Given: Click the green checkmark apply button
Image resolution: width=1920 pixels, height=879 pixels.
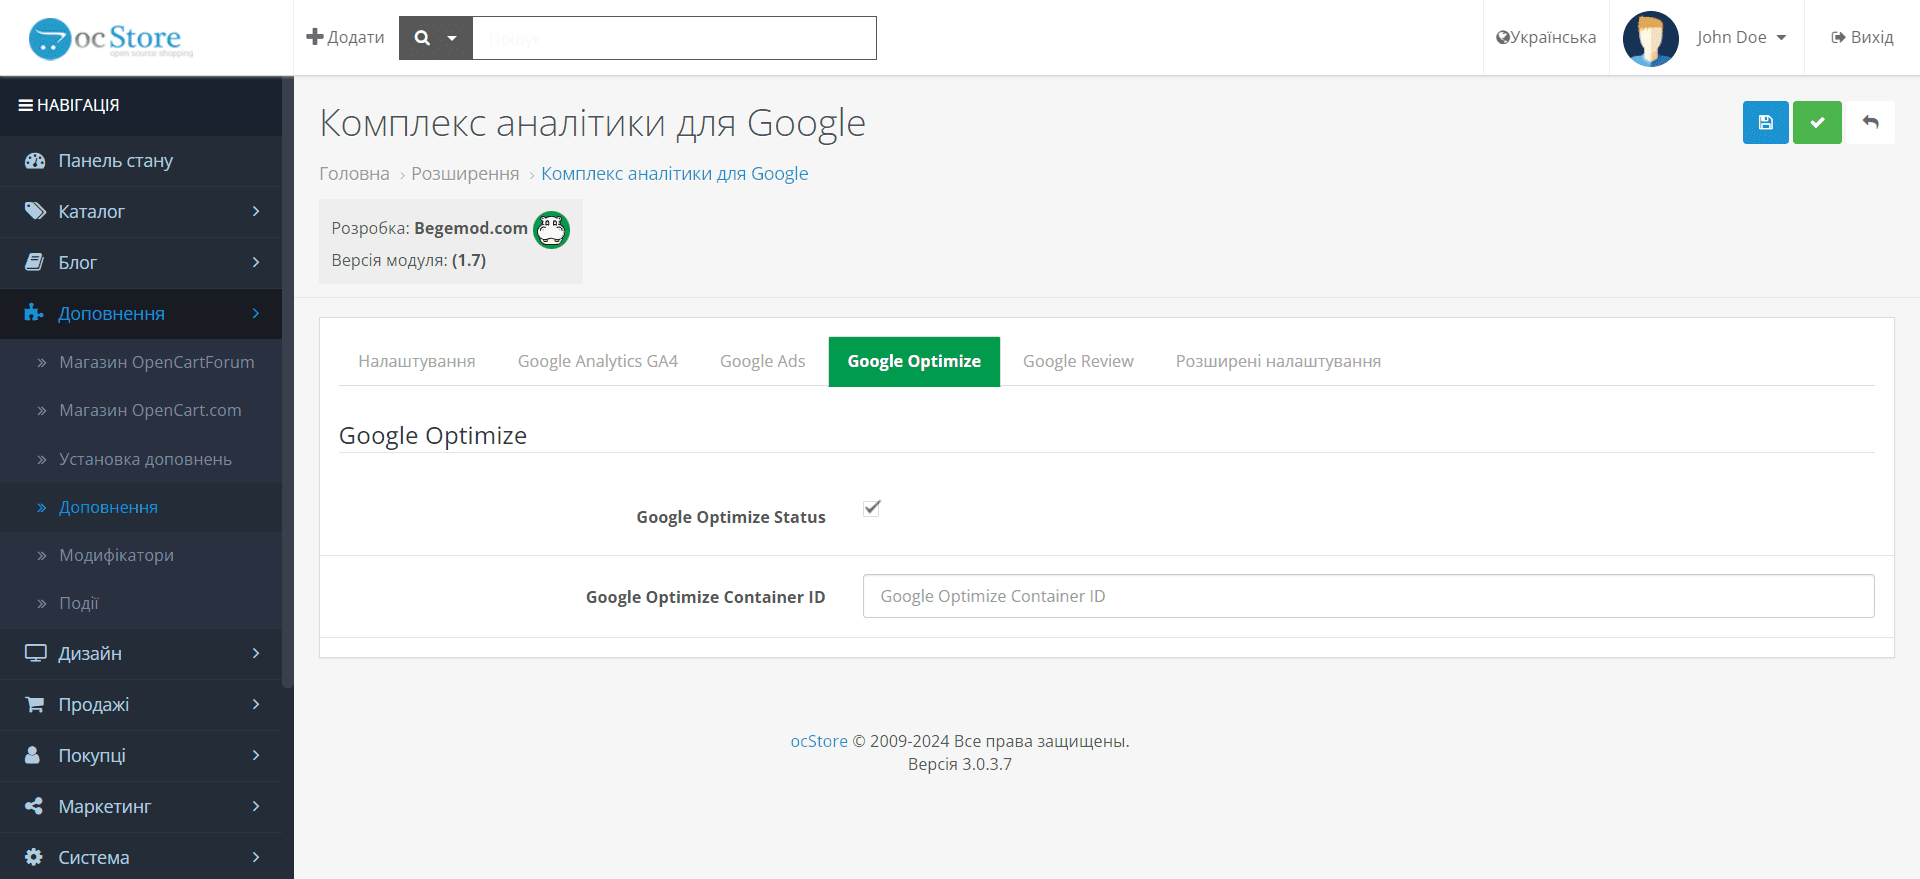Looking at the screenshot, I should click(1817, 123).
